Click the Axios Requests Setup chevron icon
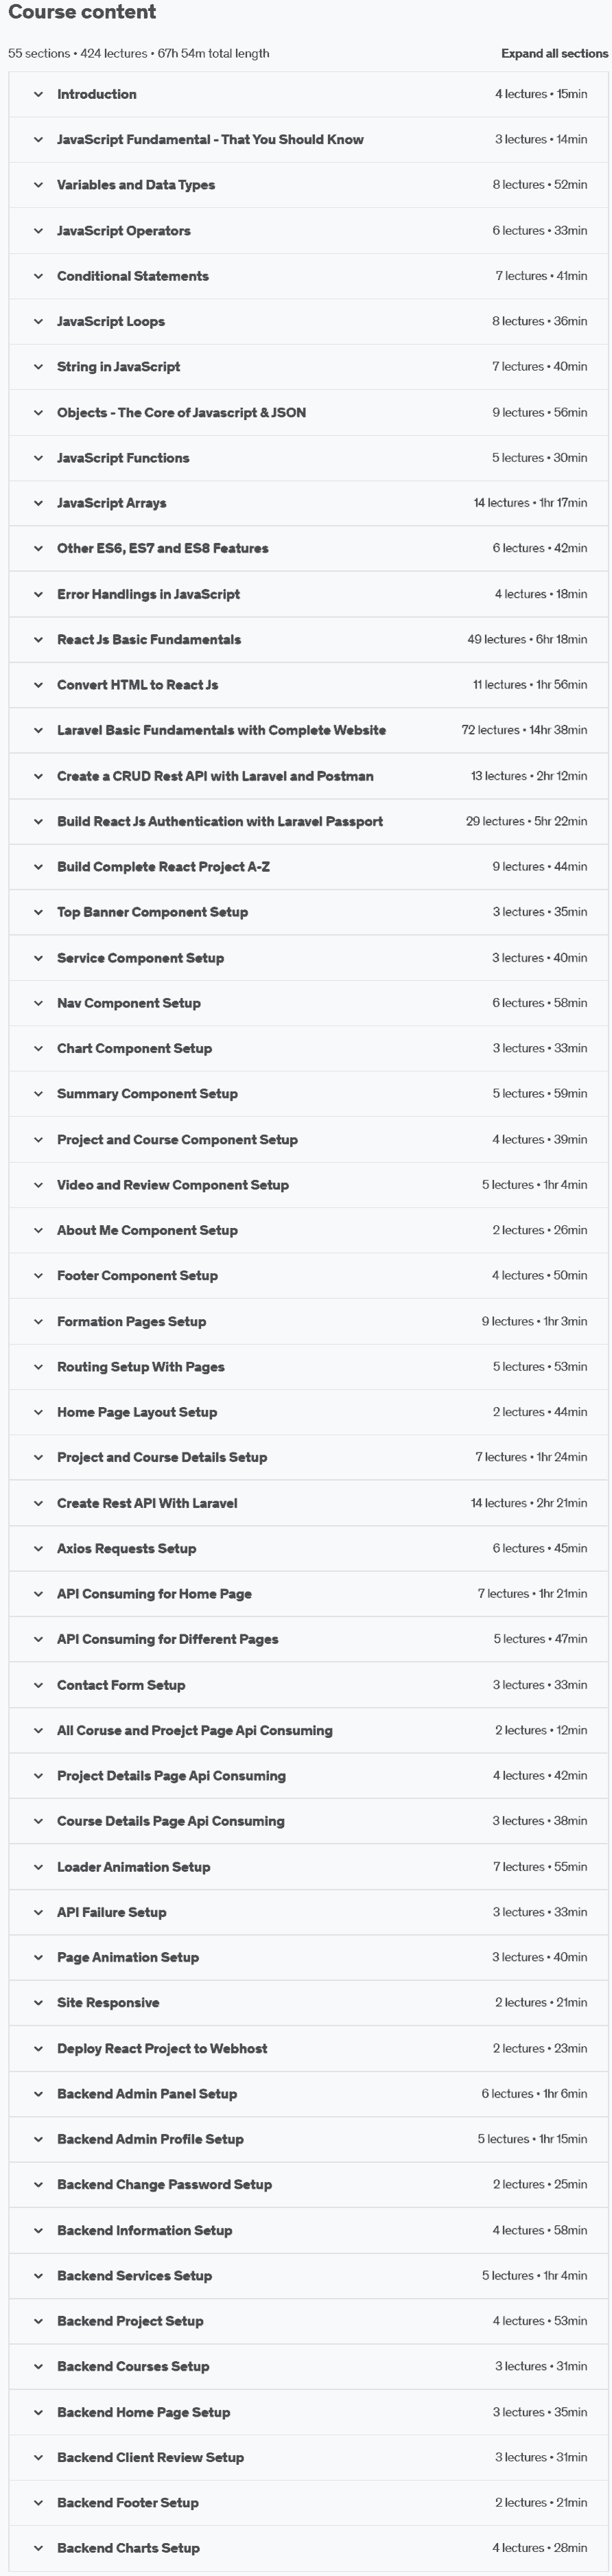 coord(38,1549)
